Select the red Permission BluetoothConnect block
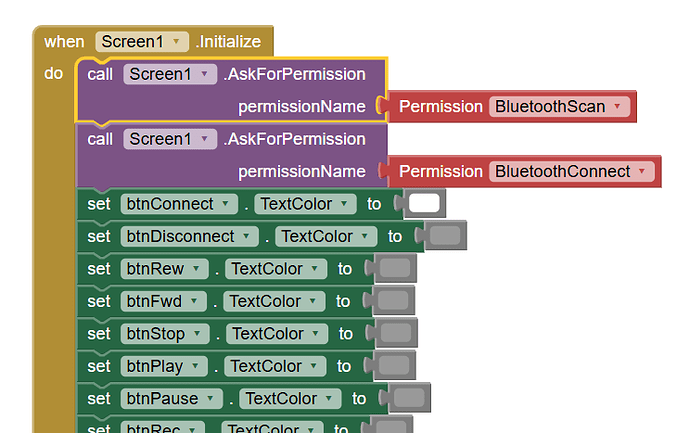 [x=524, y=171]
